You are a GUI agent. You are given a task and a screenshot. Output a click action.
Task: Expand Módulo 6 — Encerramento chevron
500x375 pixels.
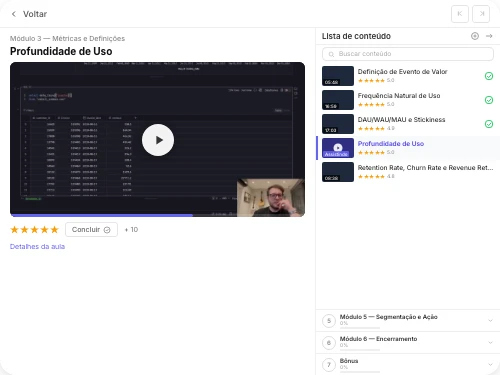pyautogui.click(x=490, y=343)
